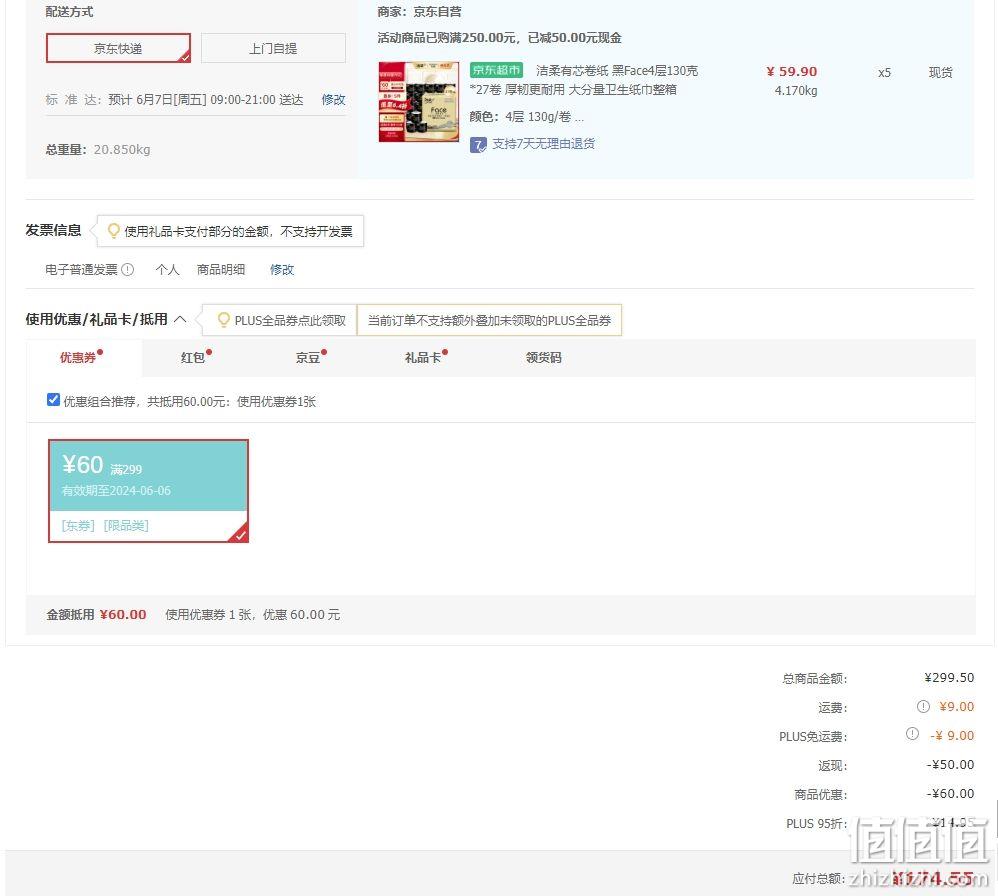
Task: Open the 洁柔 tissue product thumbnail
Action: (x=419, y=102)
